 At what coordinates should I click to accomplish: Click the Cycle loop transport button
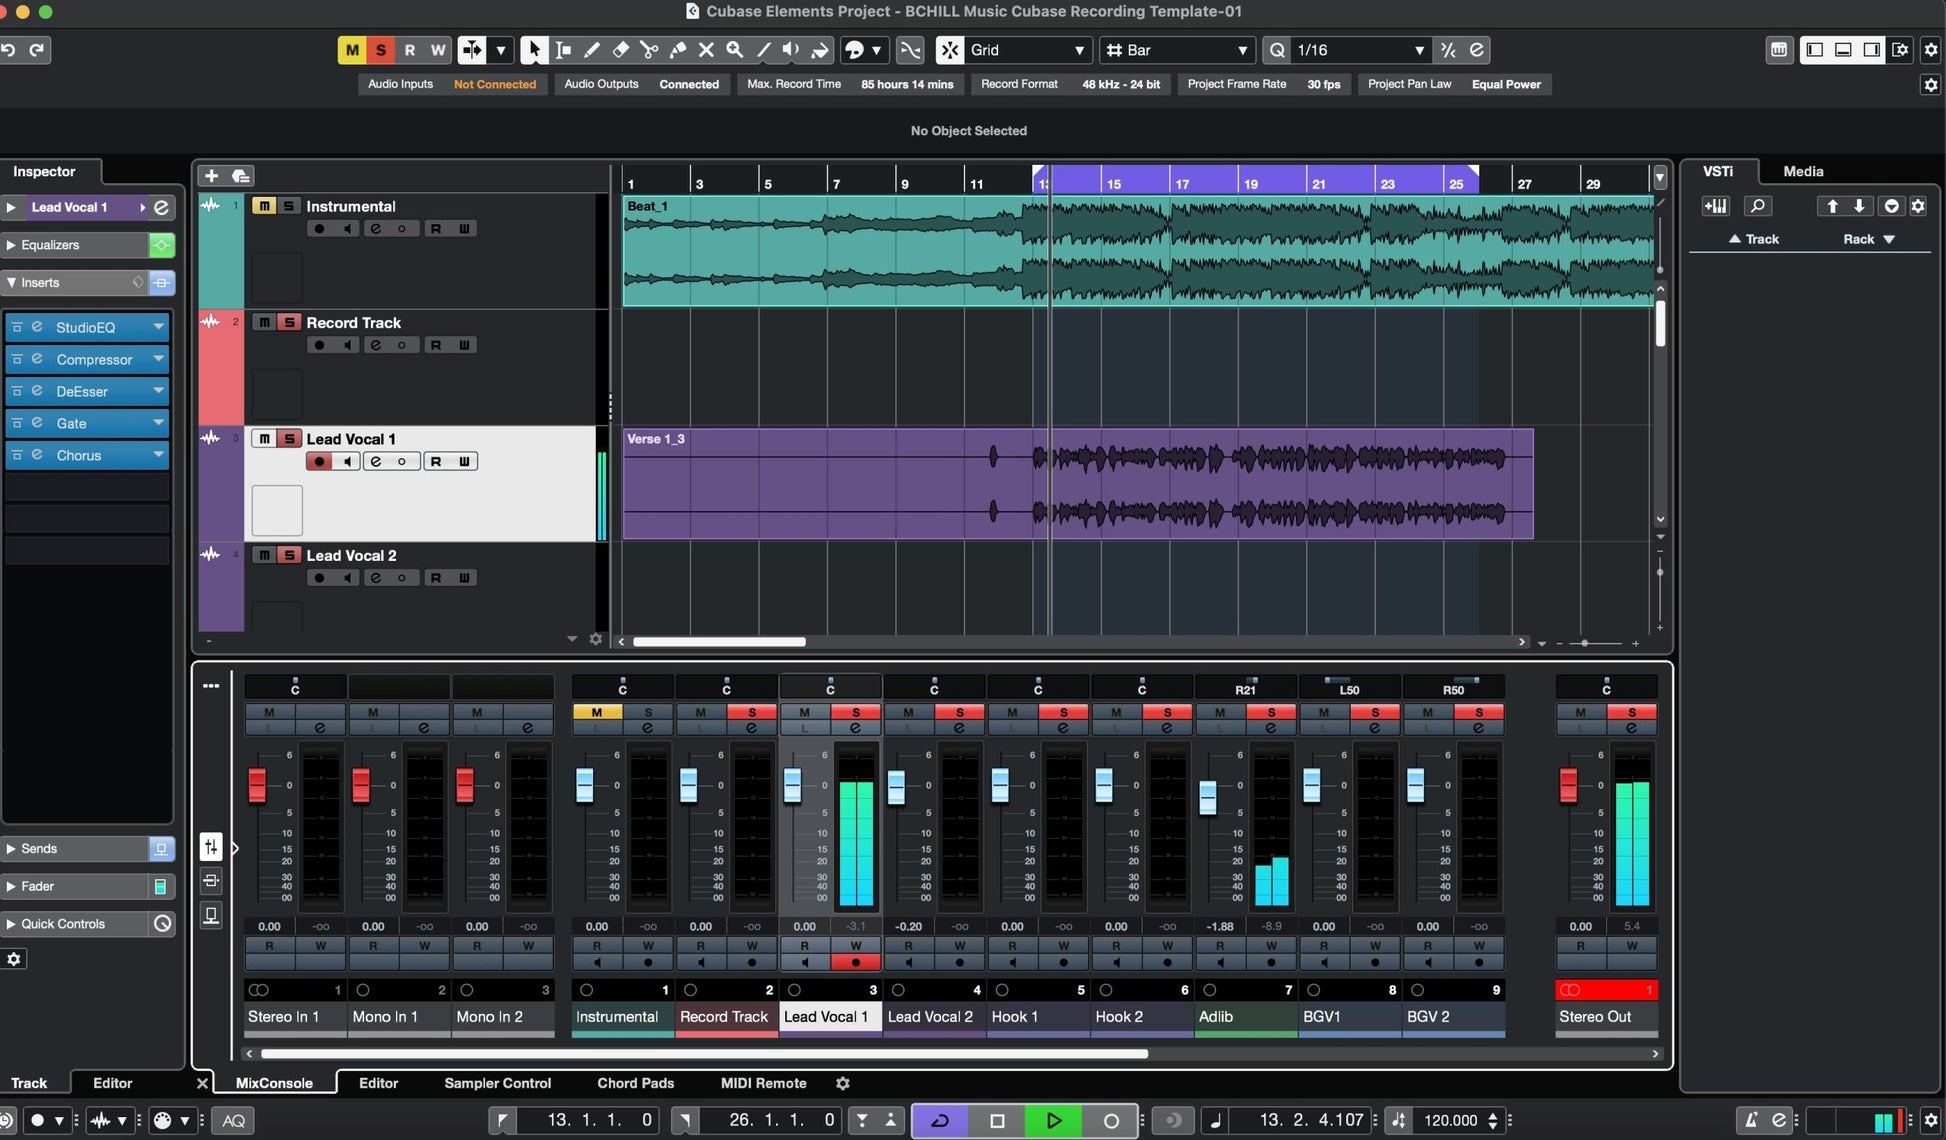(940, 1120)
